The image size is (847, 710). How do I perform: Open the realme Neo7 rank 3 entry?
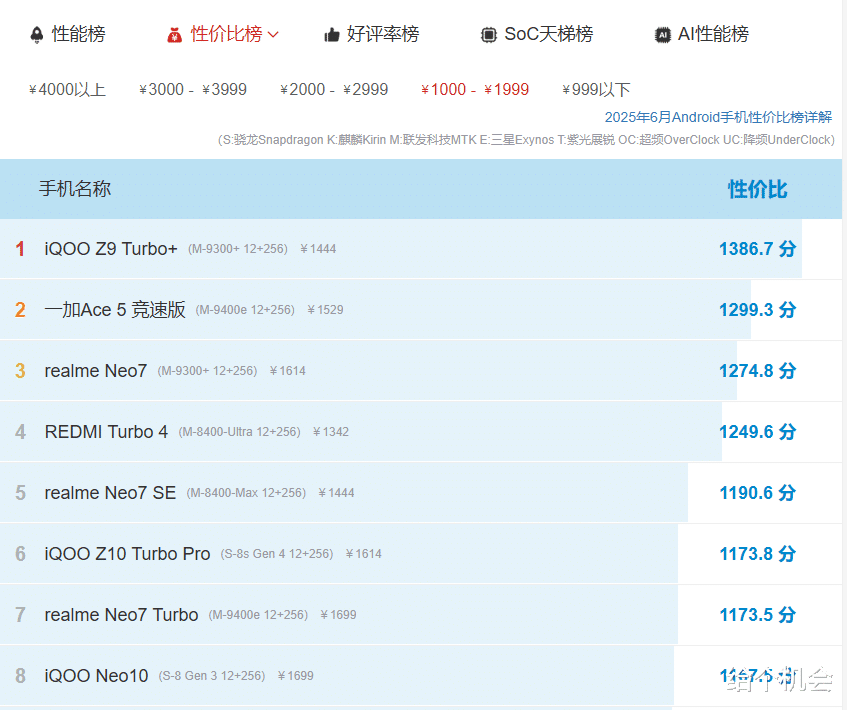click(x=96, y=371)
